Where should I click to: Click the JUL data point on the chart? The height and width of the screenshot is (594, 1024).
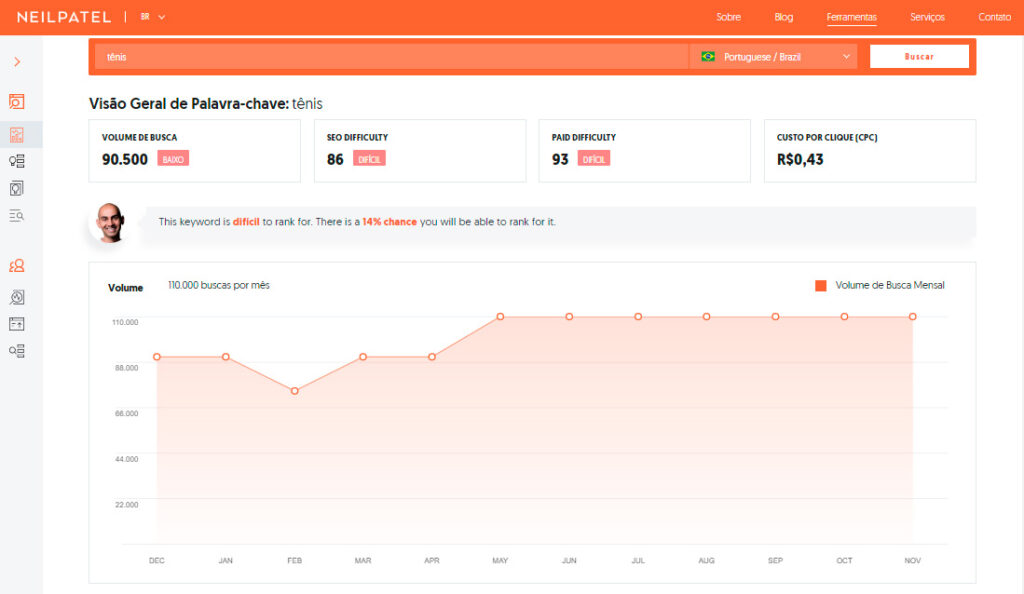pos(638,317)
